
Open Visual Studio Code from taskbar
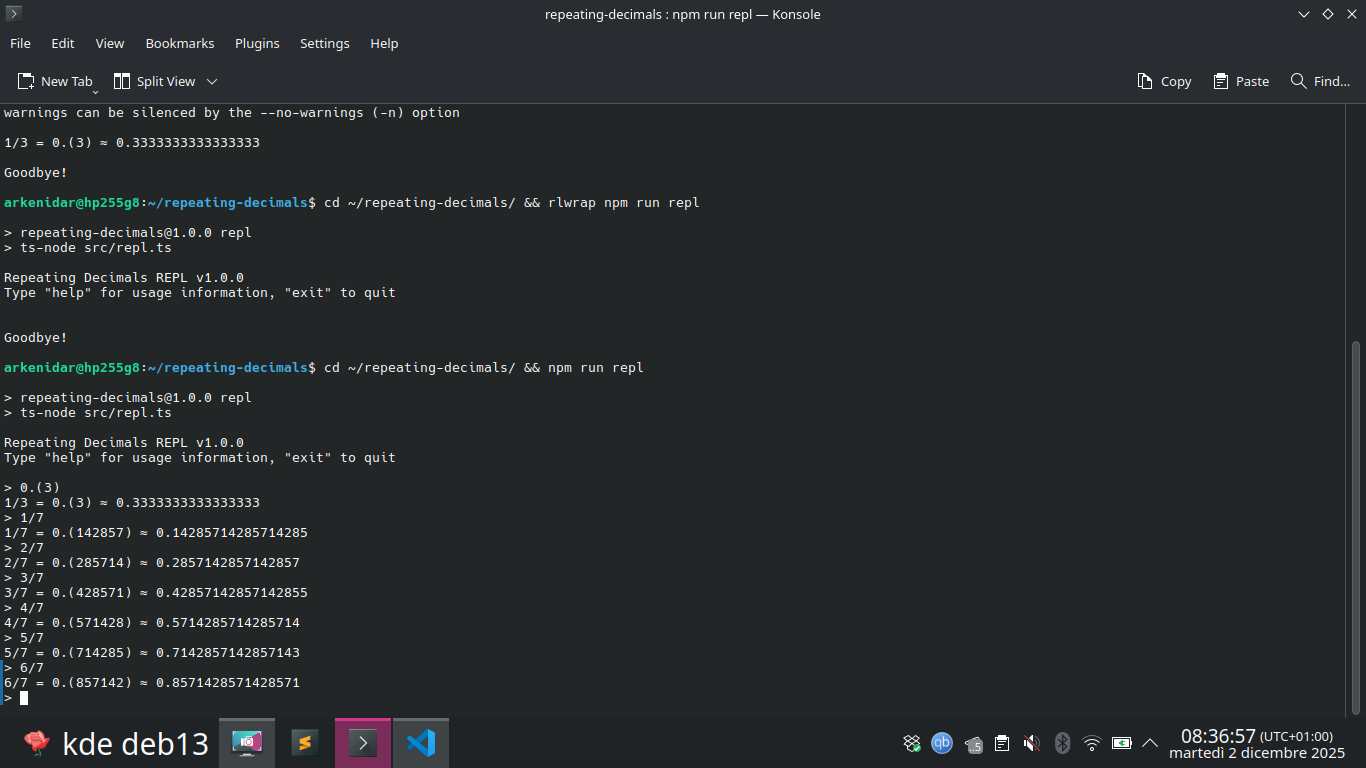pyautogui.click(x=421, y=743)
